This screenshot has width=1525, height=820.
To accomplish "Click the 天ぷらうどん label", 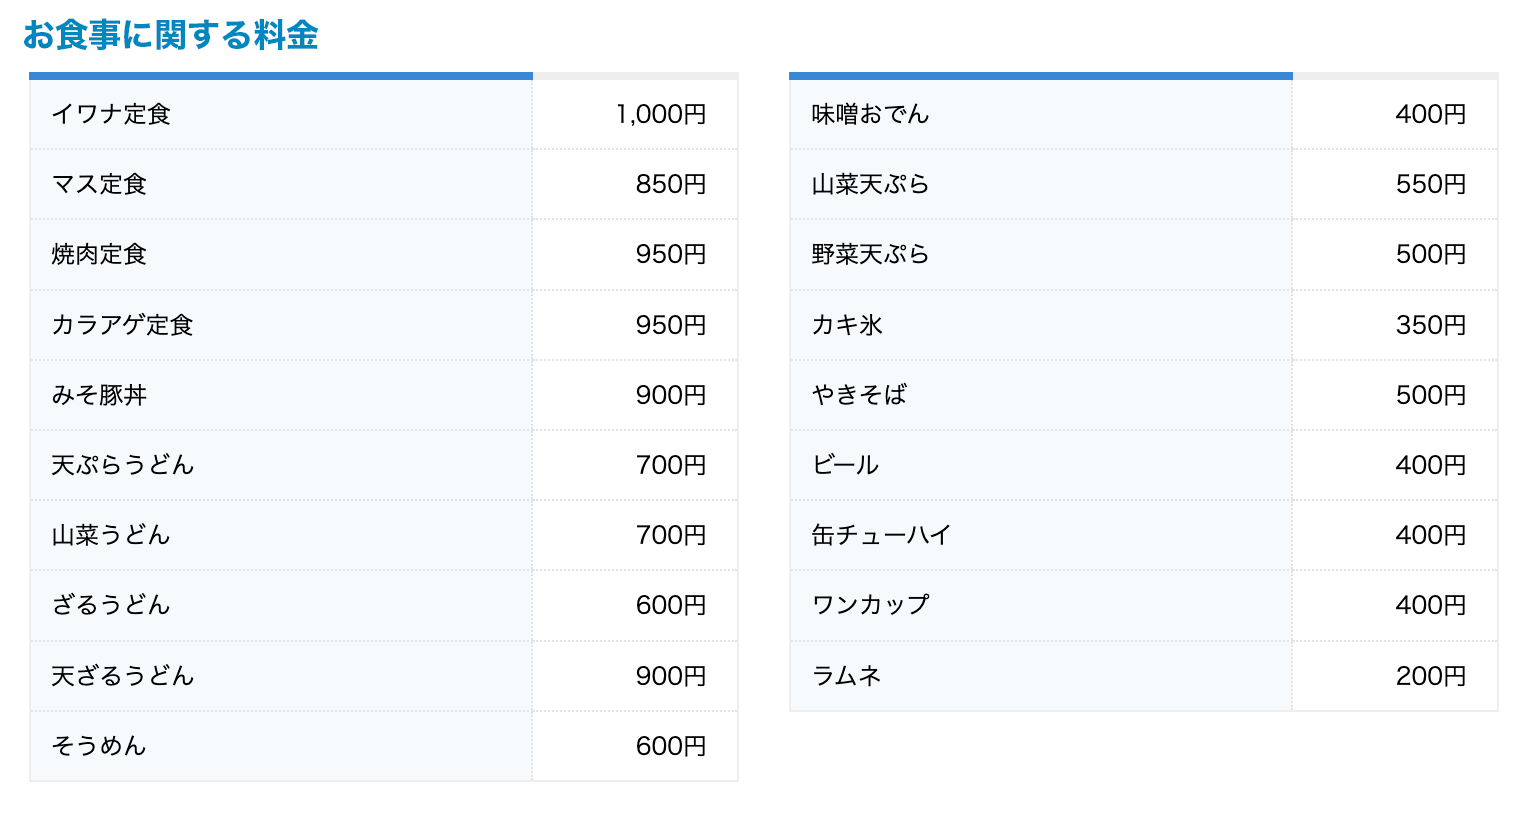I will pyautogui.click(x=122, y=465).
